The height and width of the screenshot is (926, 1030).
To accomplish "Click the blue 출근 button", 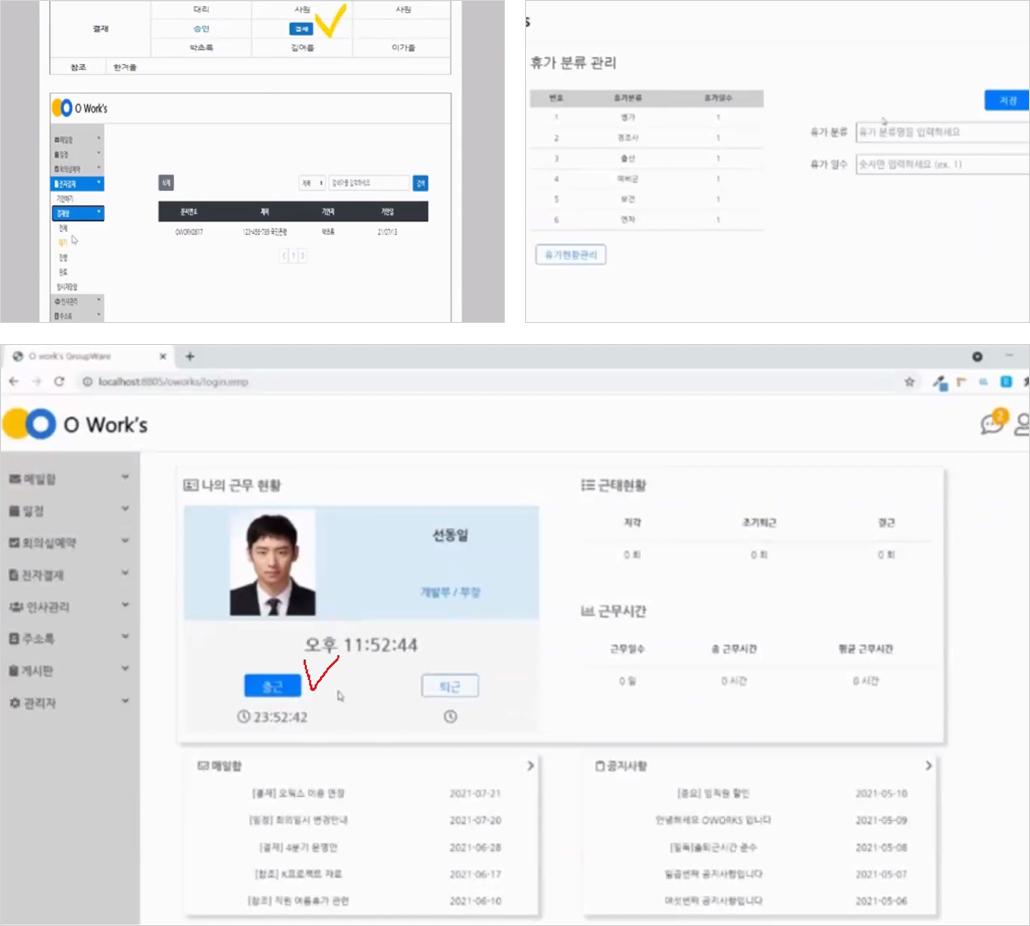I will click(273, 686).
